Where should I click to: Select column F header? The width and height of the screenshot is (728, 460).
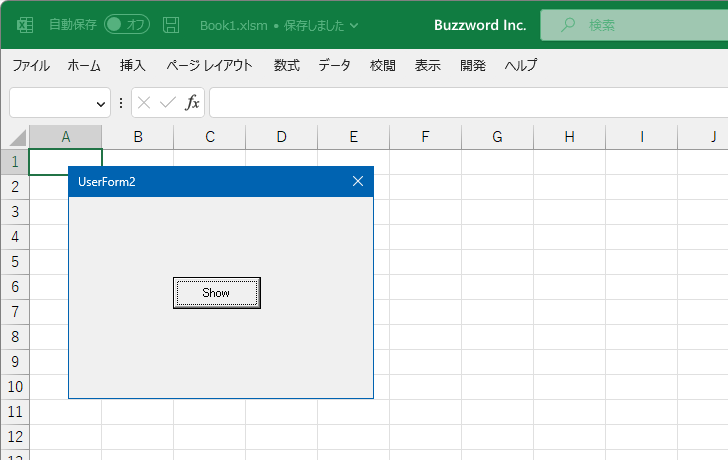[426, 137]
